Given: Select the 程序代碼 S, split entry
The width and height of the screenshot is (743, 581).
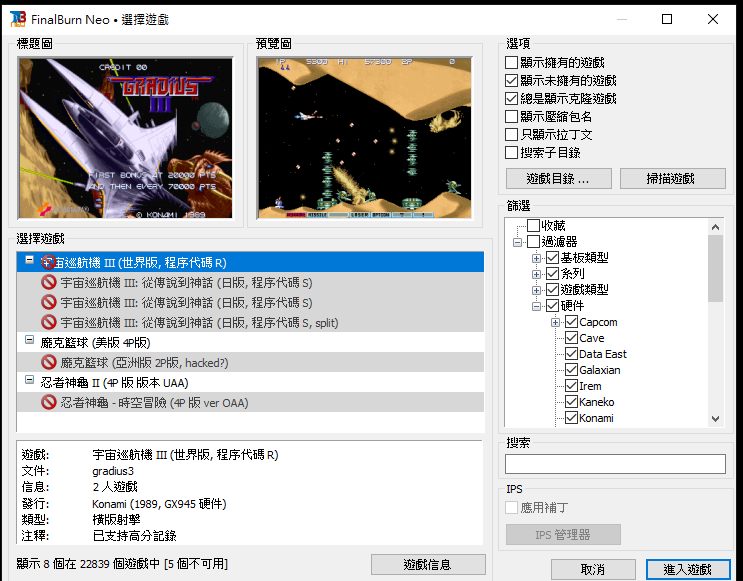Looking at the screenshot, I should click(250, 322).
